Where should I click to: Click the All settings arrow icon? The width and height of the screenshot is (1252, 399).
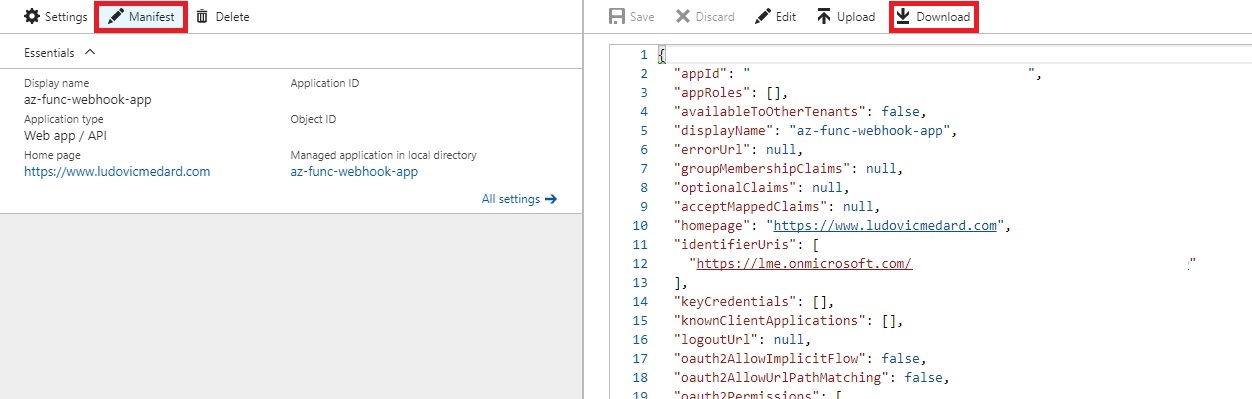tap(551, 199)
